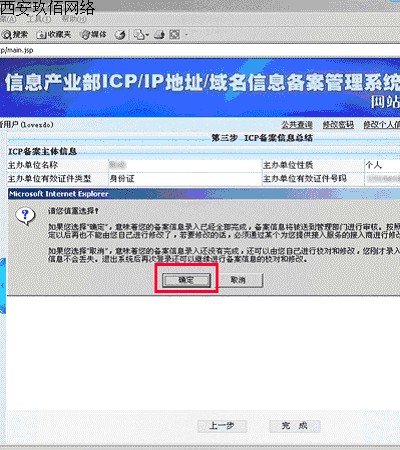The height and width of the screenshot is (450, 400).
Task: Click the left sidebar collapse arrow handle
Action: click(3, 286)
